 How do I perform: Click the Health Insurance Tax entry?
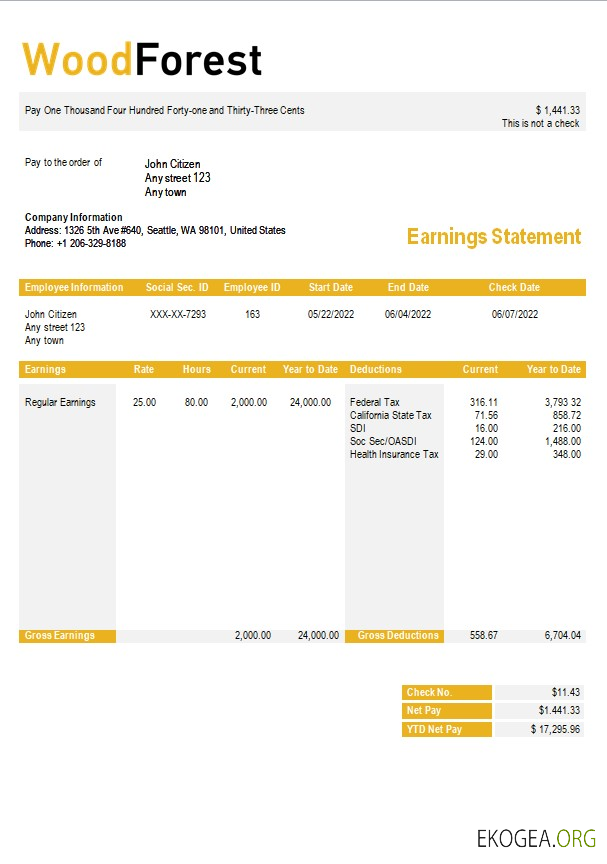(394, 454)
